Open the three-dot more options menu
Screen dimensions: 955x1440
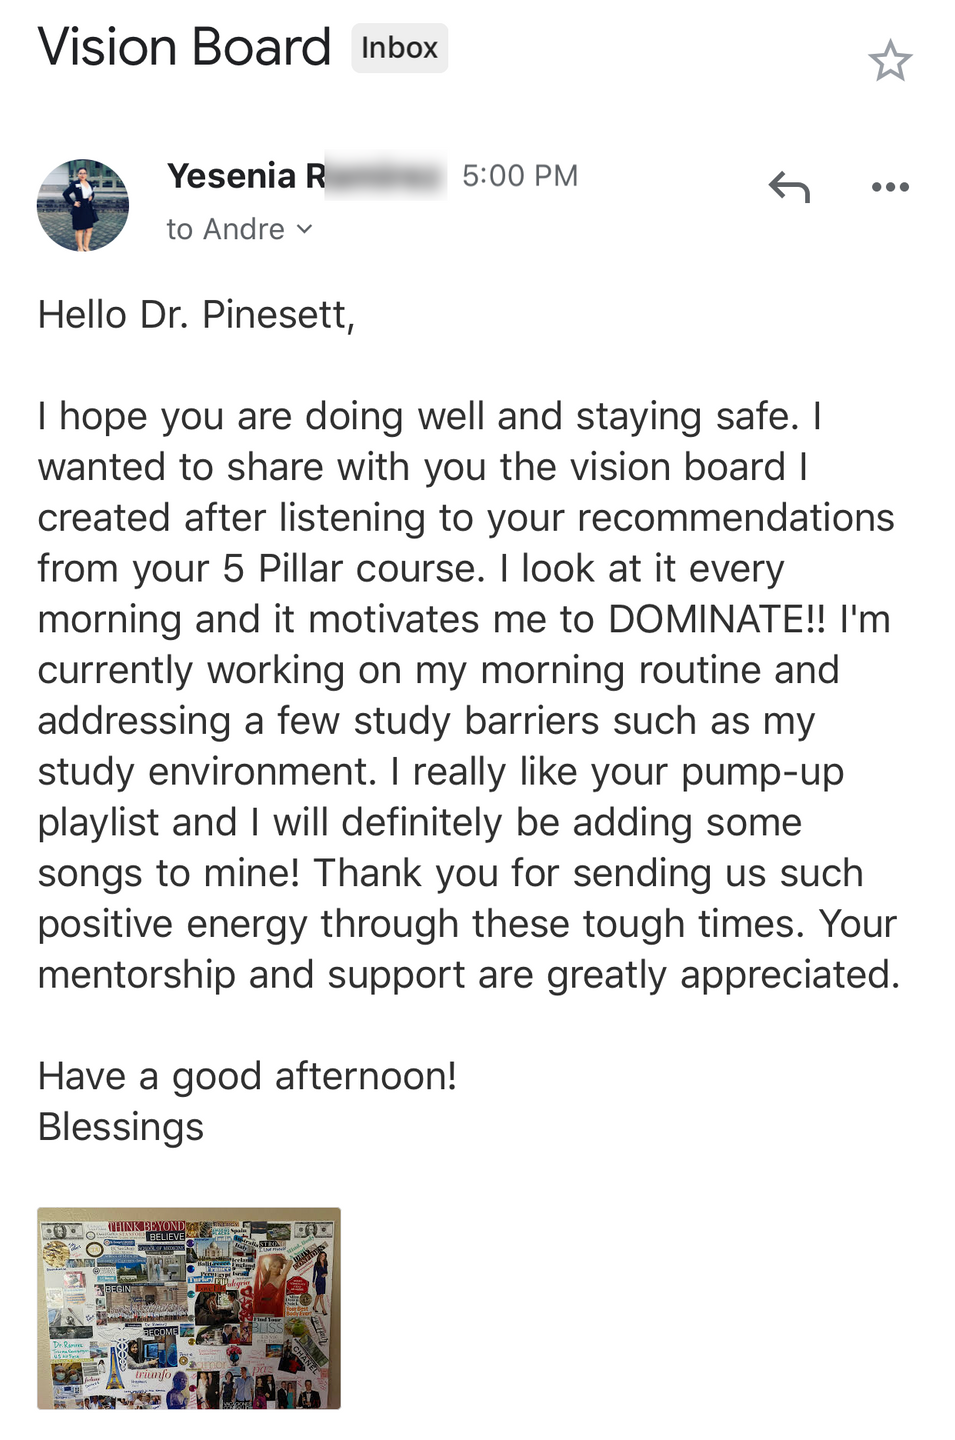coord(890,187)
